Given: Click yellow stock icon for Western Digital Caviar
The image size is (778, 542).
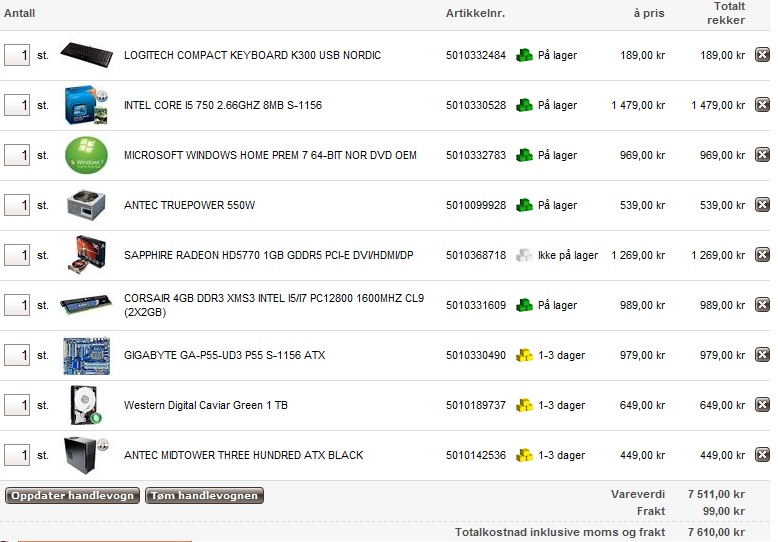Looking at the screenshot, I should tap(524, 406).
